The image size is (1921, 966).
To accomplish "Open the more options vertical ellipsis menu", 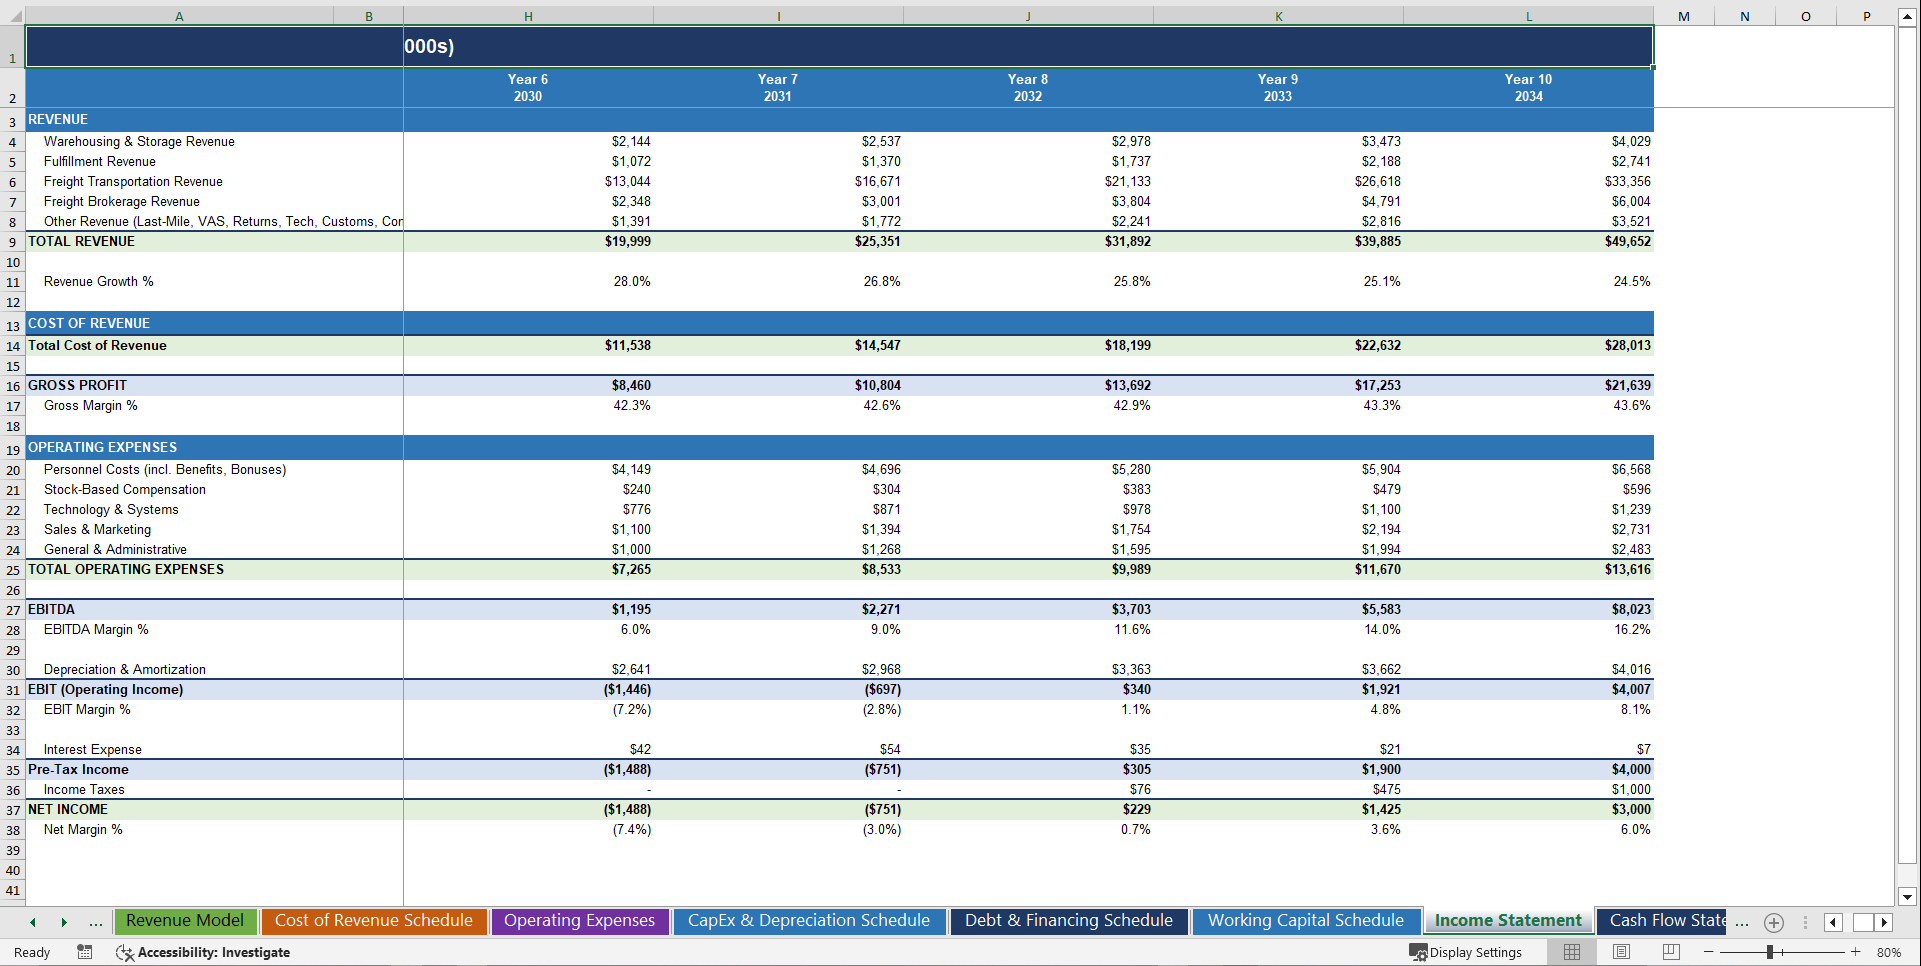I will point(1805,922).
